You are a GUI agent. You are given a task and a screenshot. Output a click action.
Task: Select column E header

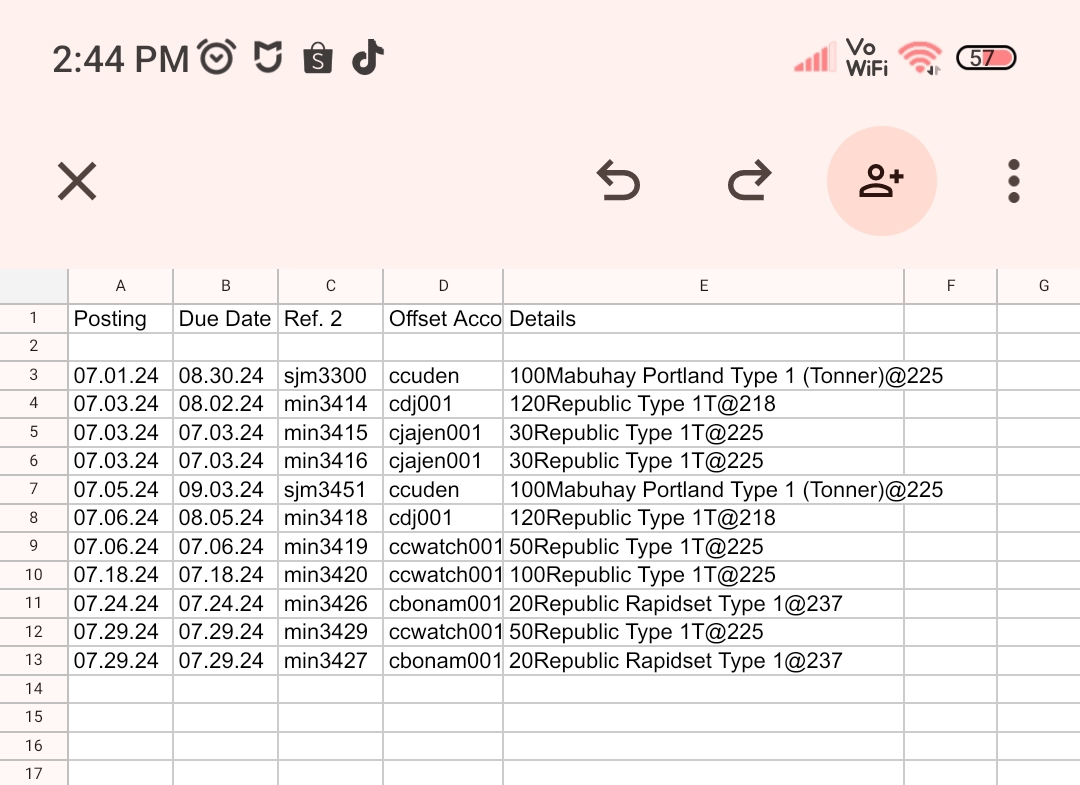click(x=703, y=286)
